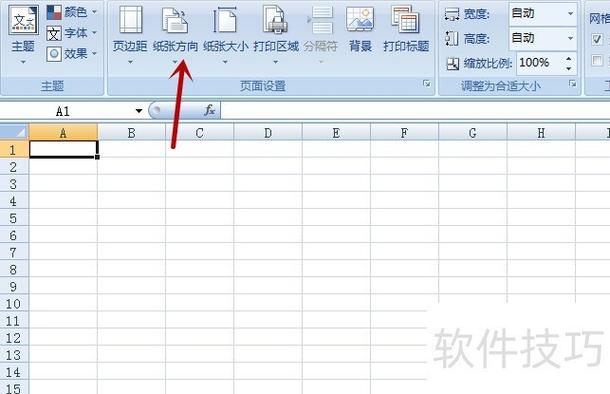Viewport: 610px width, 394px height.
Task: Select row 8 header
Action: point(14,269)
